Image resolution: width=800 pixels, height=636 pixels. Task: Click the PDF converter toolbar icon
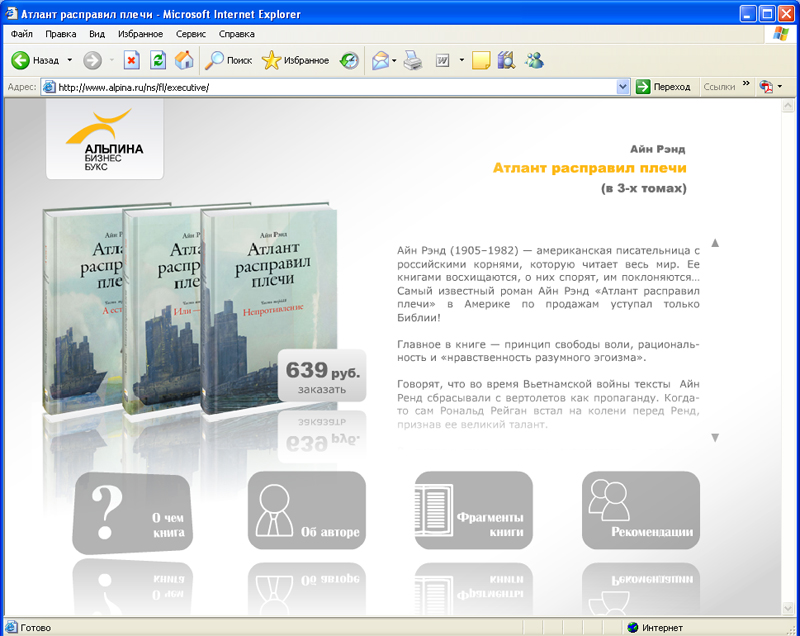click(x=765, y=87)
